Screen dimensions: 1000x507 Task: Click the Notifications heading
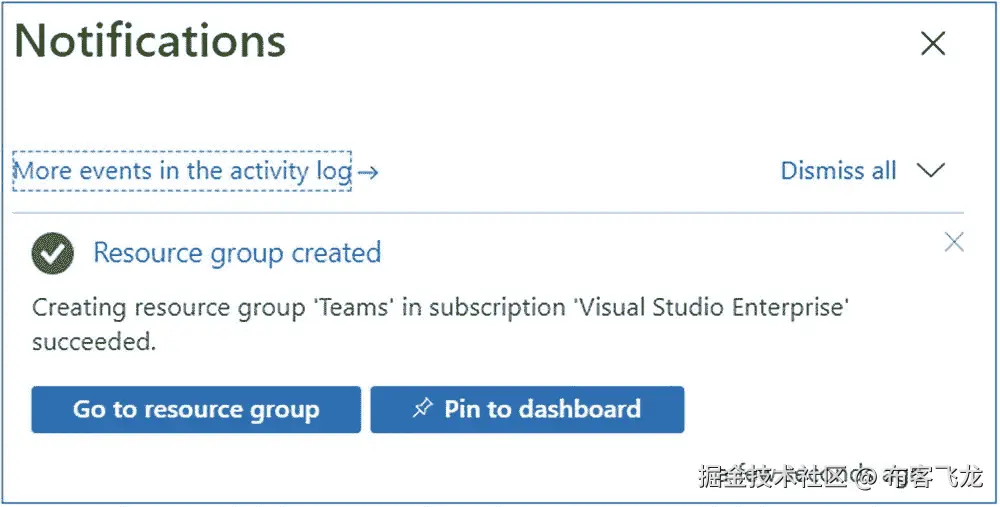click(x=151, y=42)
